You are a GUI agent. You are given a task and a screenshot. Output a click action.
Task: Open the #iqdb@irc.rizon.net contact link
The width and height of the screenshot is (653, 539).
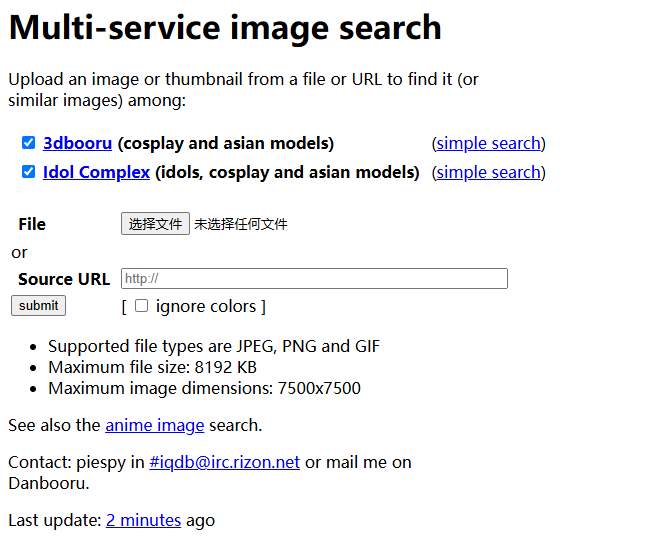pyautogui.click(x=224, y=462)
